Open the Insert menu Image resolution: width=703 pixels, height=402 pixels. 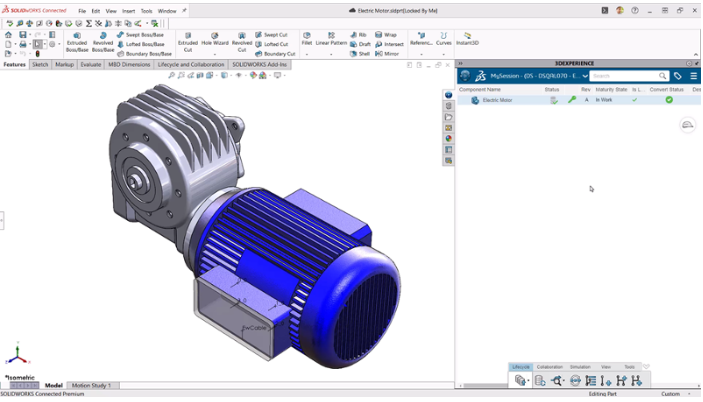(128, 11)
